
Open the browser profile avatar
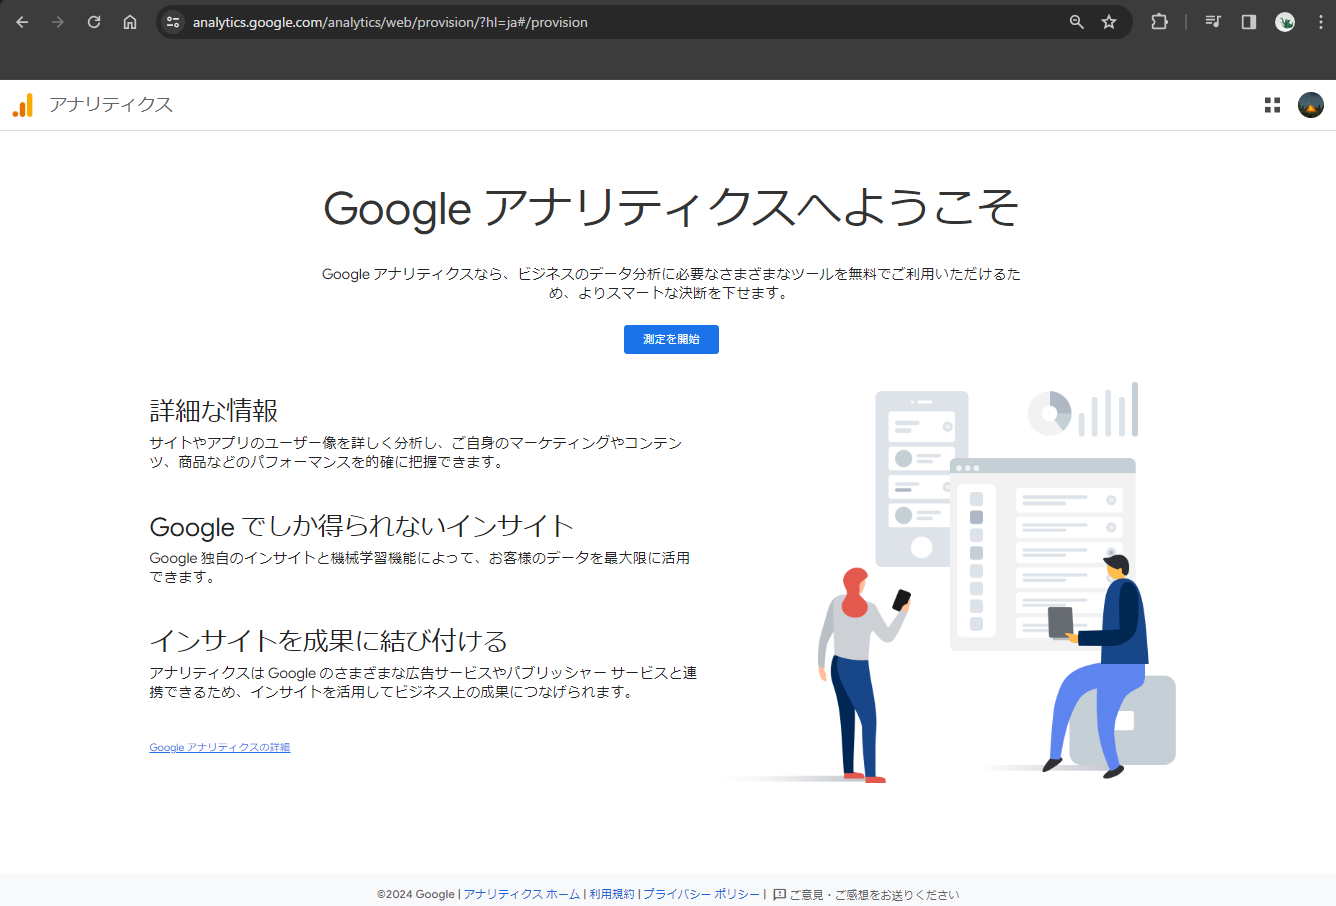(1285, 22)
